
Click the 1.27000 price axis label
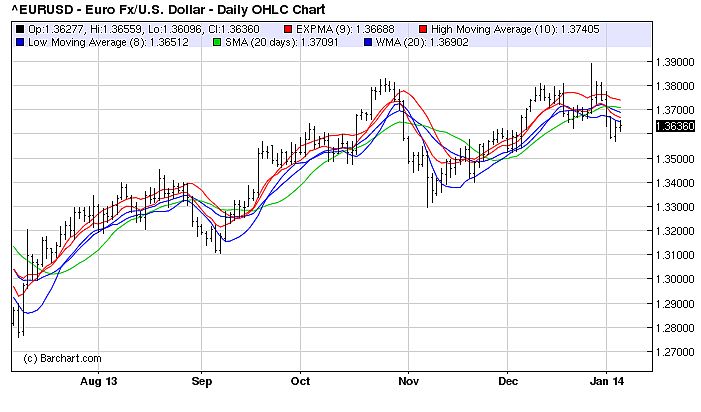pos(673,352)
